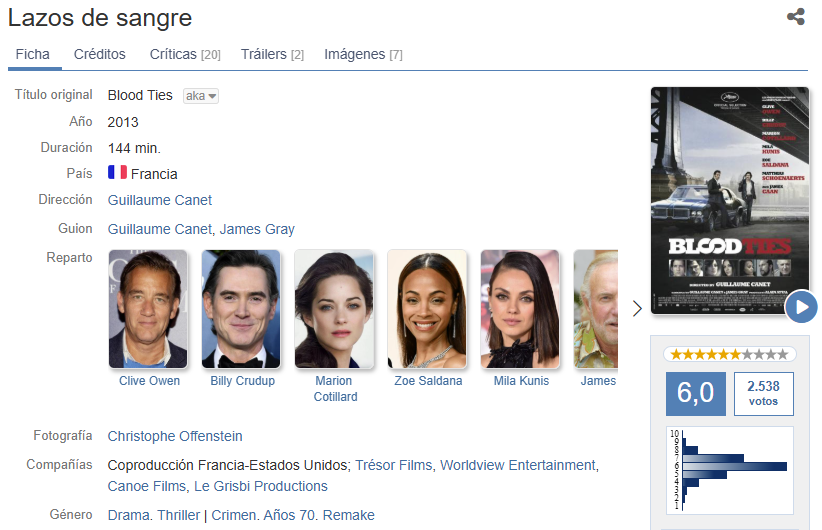The height and width of the screenshot is (530, 822).
Task: Open Zoe Saldana name link
Action: pyautogui.click(x=428, y=381)
